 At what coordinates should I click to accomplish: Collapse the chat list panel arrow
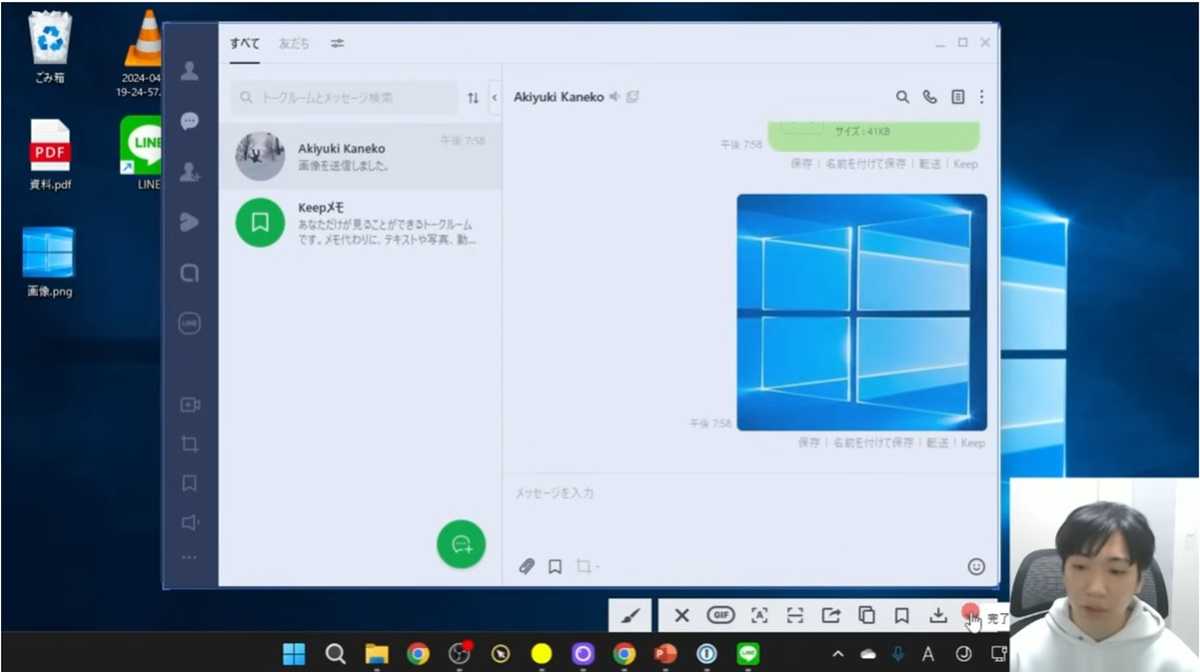coord(494,98)
